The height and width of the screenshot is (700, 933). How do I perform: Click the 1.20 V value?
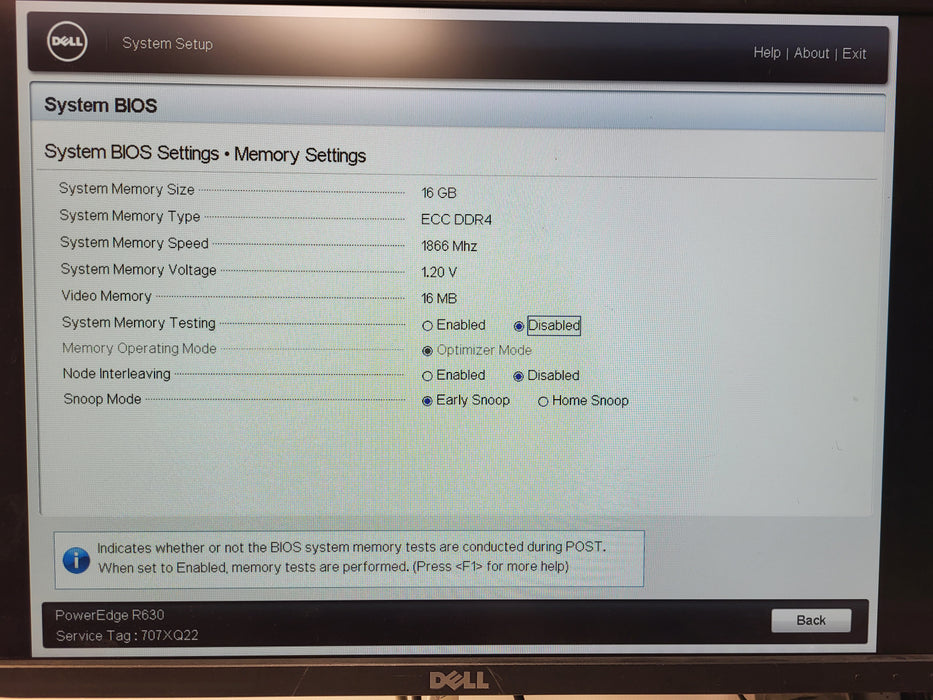(x=439, y=272)
